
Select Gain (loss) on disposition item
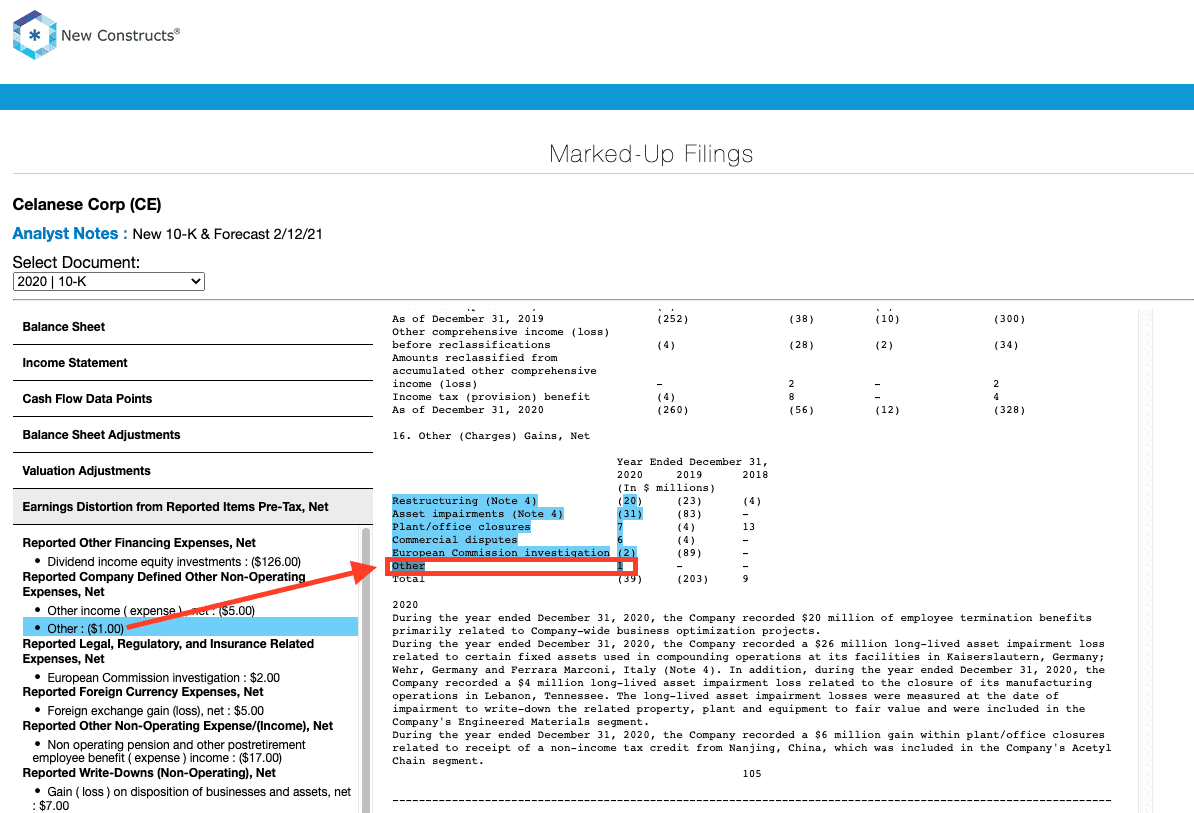click(x=192, y=799)
